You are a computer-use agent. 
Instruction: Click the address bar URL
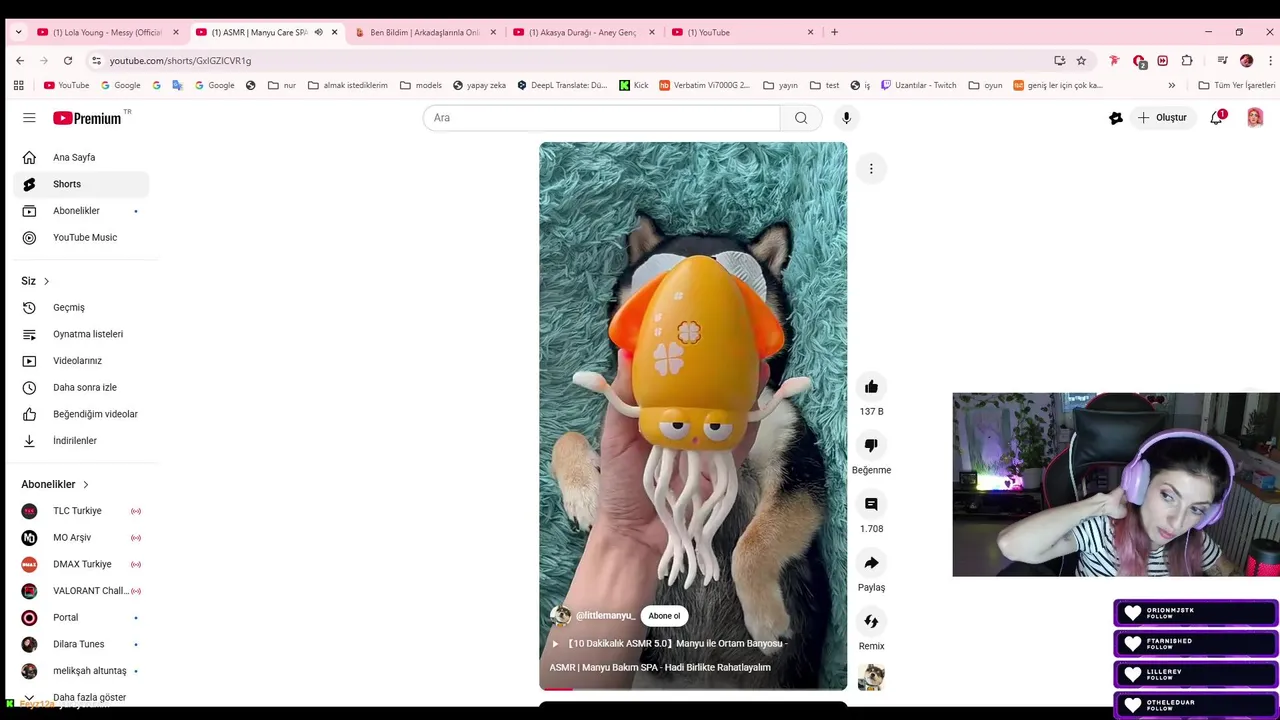tap(180, 61)
